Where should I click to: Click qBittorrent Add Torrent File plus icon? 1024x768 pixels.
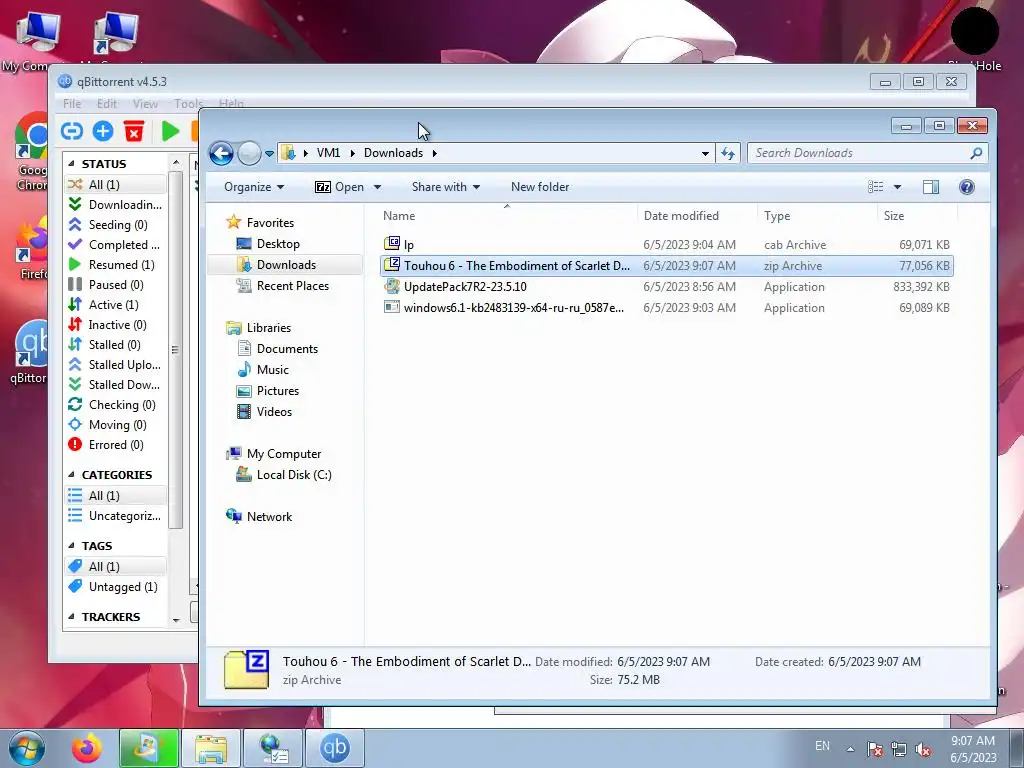click(103, 131)
